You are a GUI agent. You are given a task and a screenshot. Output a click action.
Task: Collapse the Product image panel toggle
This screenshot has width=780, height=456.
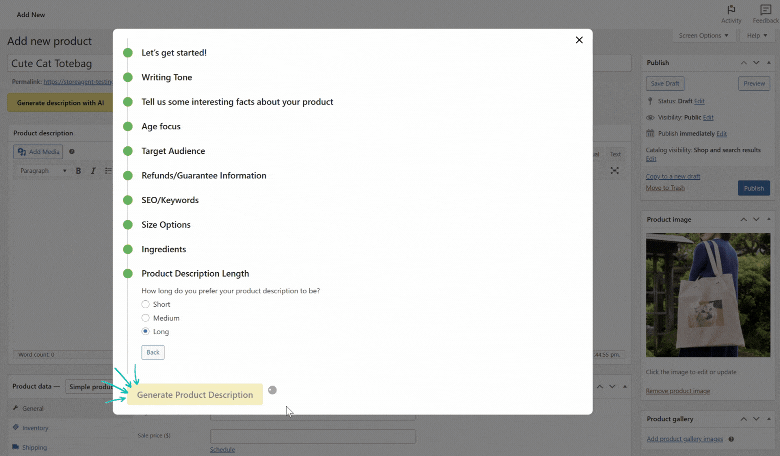tap(769, 219)
